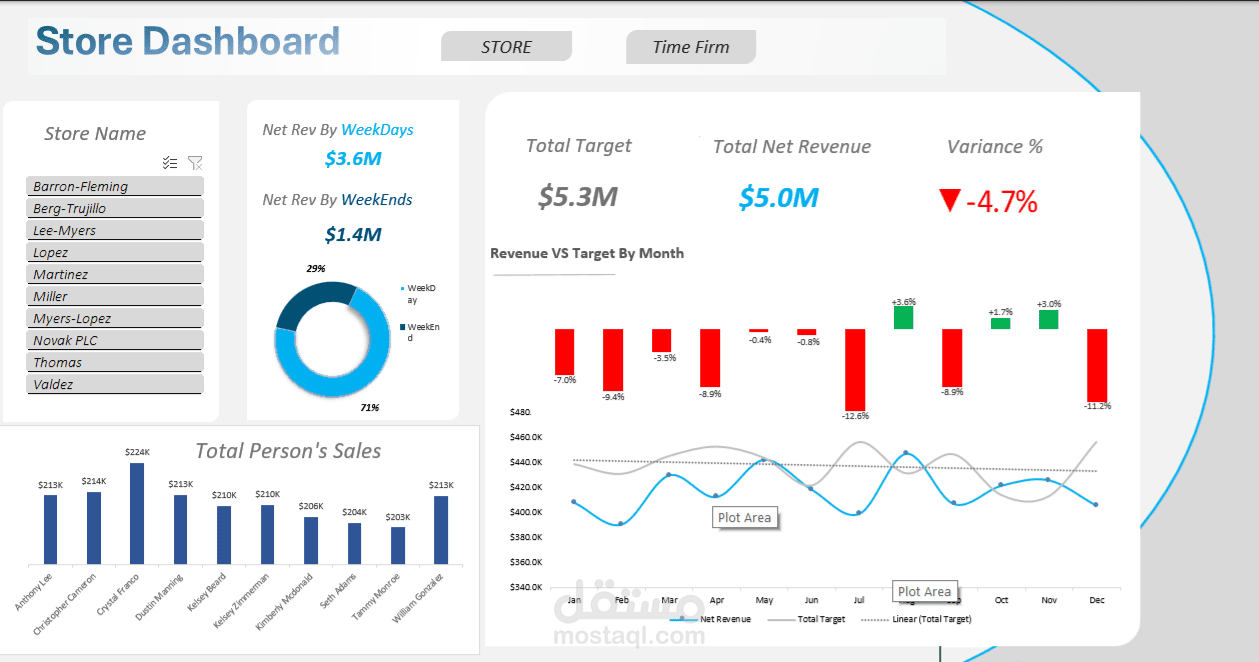1259x662 pixels.
Task: Click the Net Rev By WeekDays label
Action: click(338, 130)
